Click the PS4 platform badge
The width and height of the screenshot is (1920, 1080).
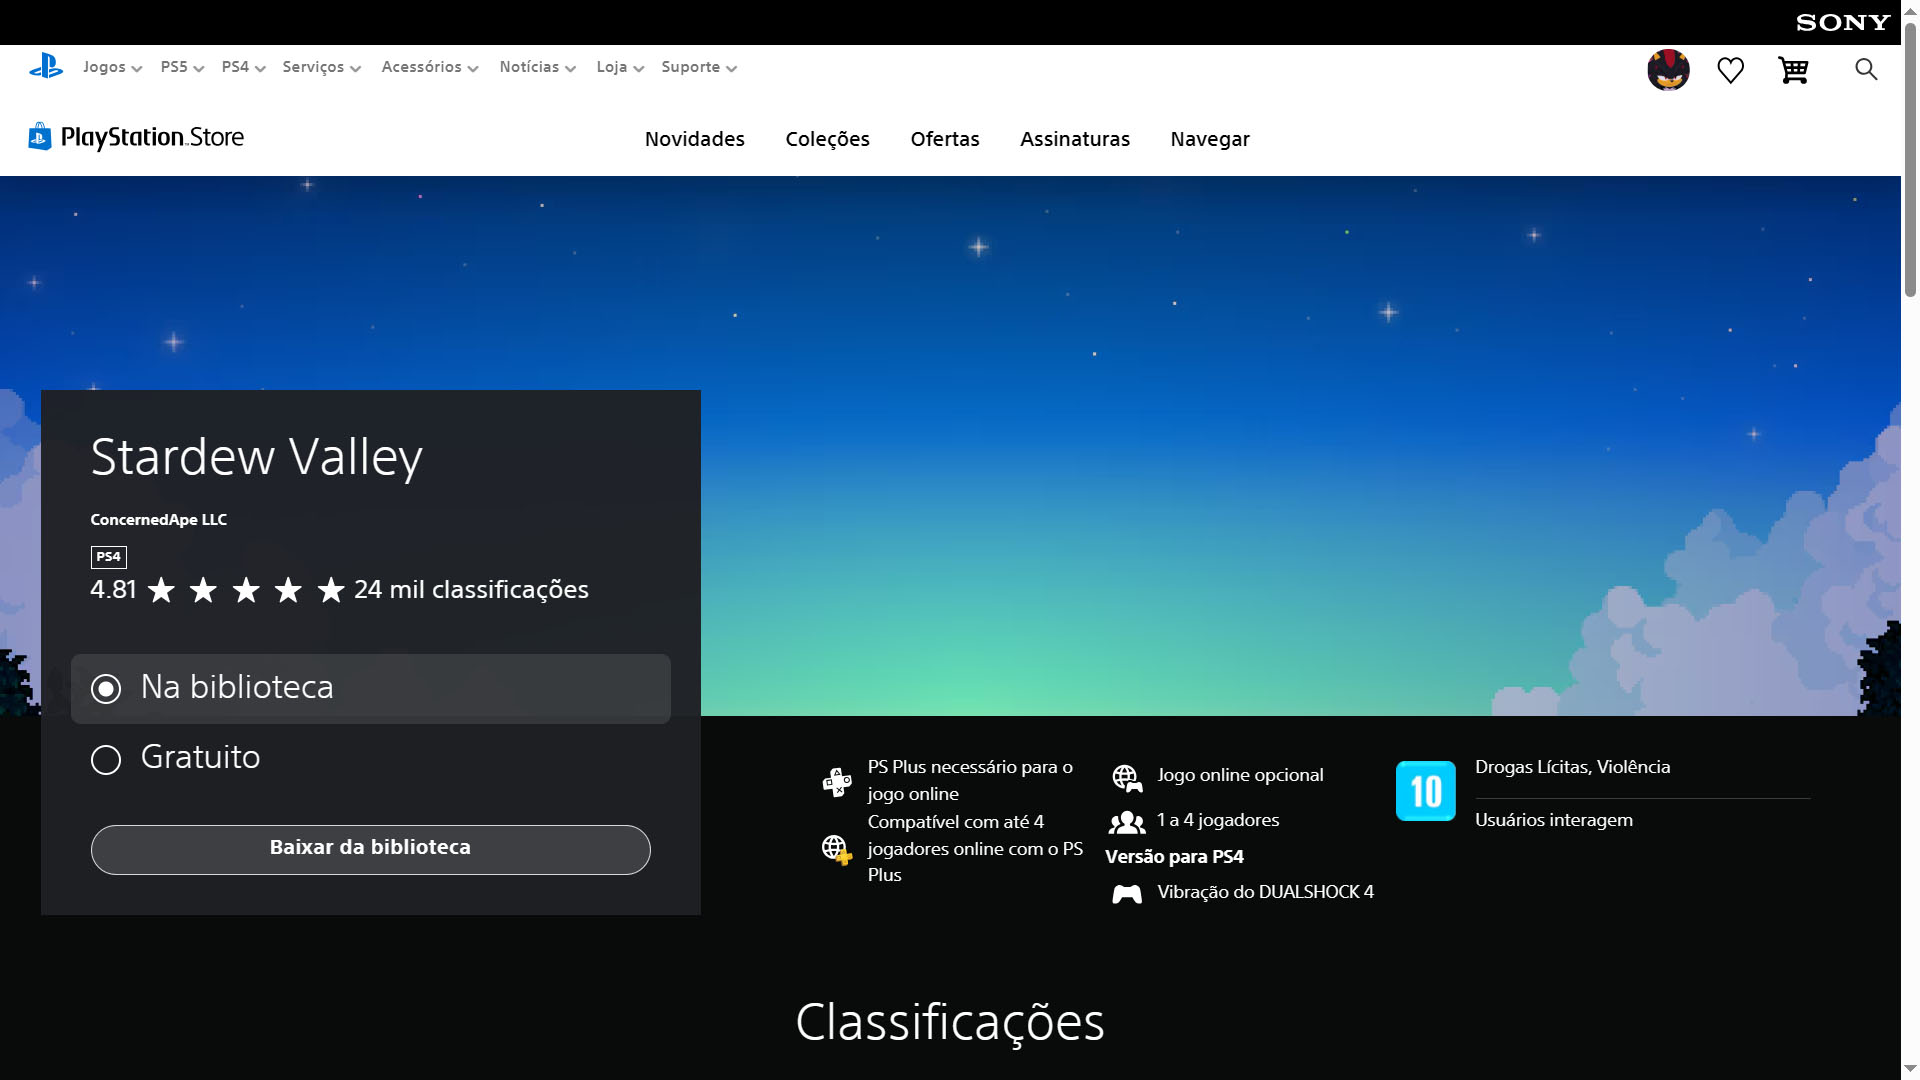109,557
